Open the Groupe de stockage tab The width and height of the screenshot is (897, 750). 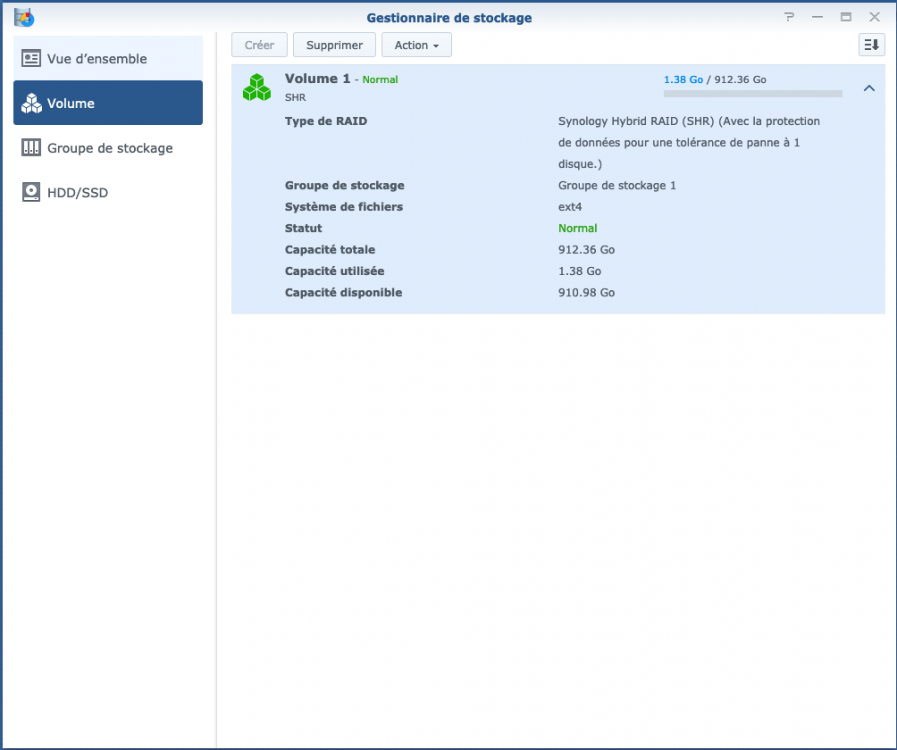coord(110,148)
